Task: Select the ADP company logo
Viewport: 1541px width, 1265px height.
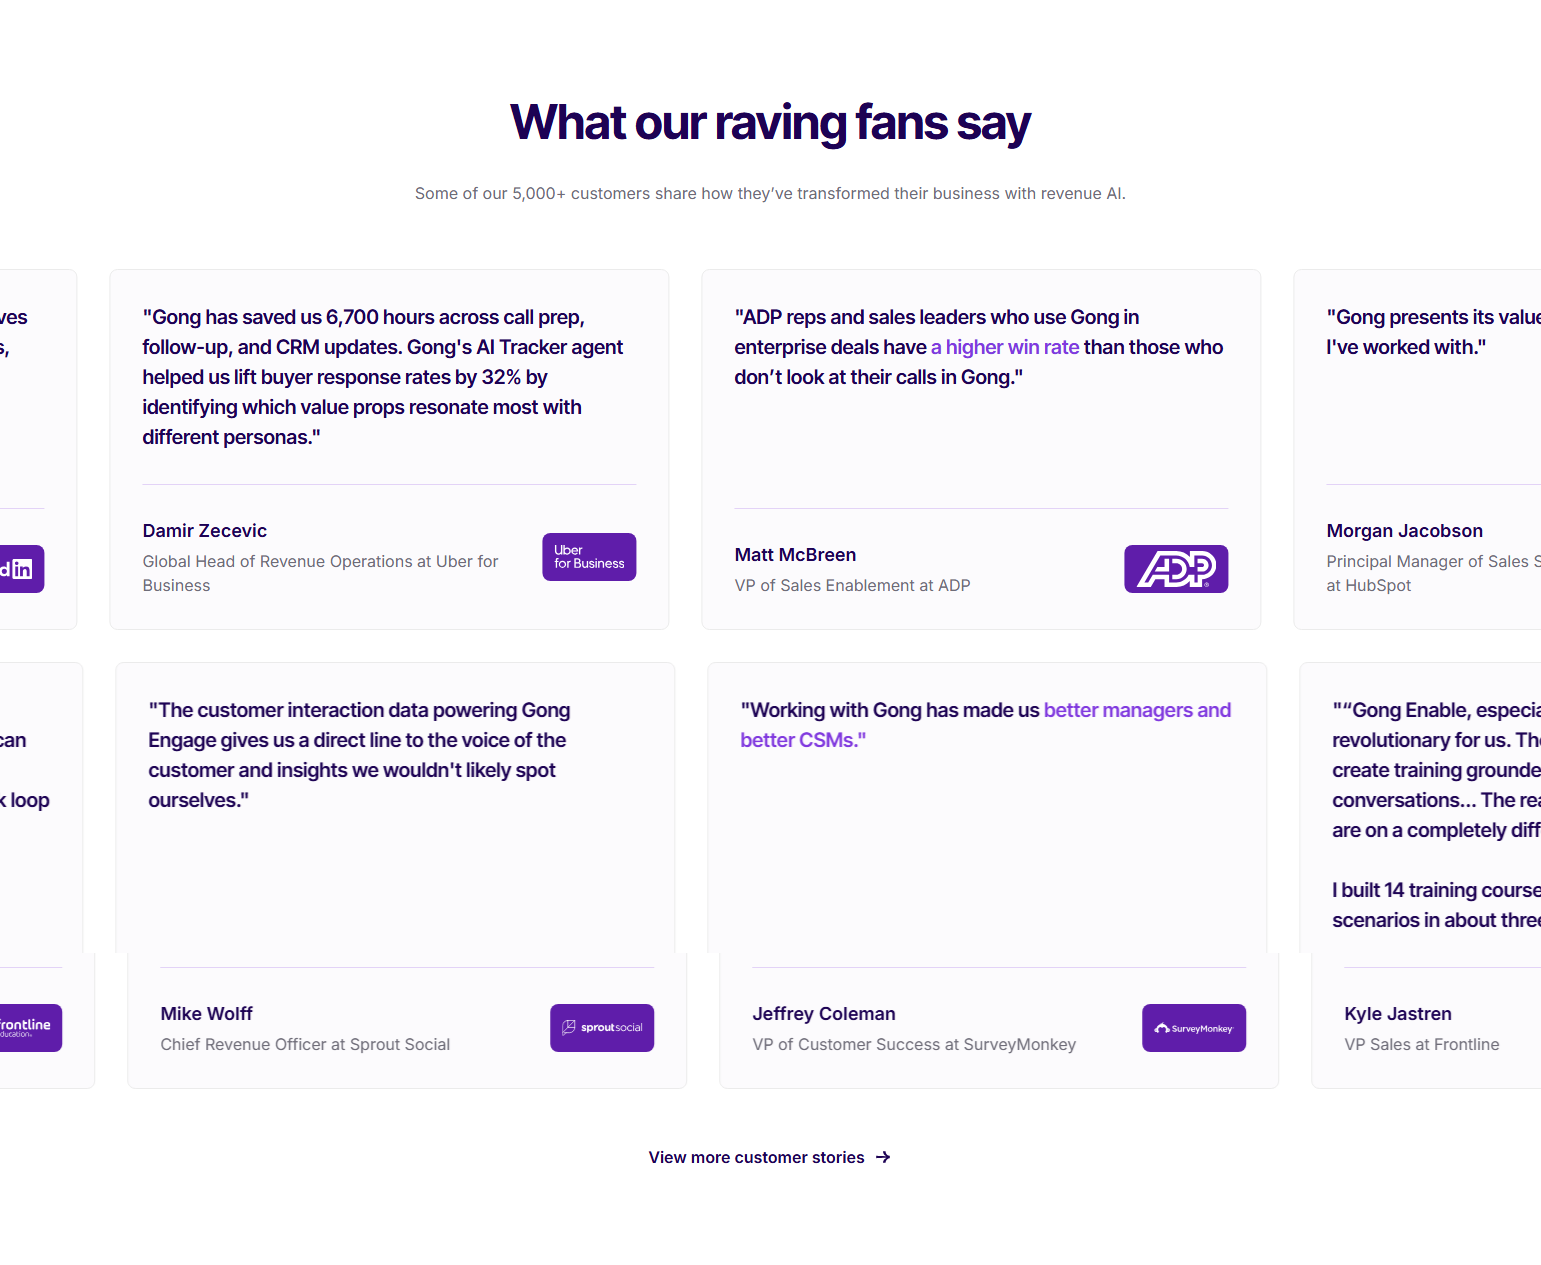Action: coord(1176,568)
